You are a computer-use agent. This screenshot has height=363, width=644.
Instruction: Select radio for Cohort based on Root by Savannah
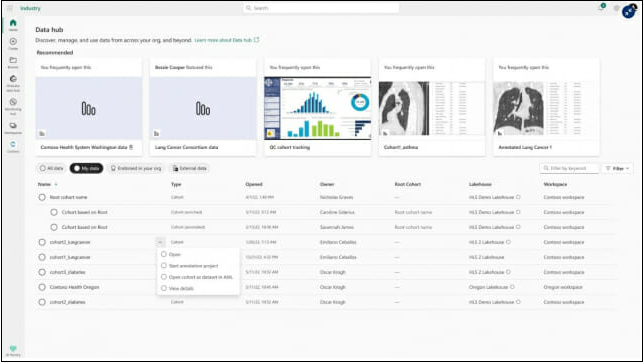(54, 227)
